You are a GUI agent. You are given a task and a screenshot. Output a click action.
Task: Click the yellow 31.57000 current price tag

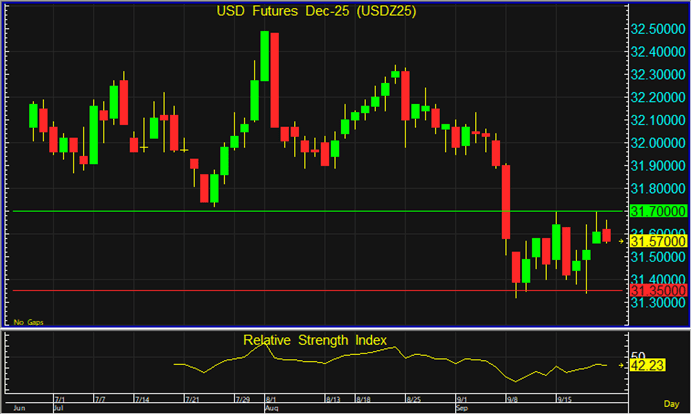[656, 241]
